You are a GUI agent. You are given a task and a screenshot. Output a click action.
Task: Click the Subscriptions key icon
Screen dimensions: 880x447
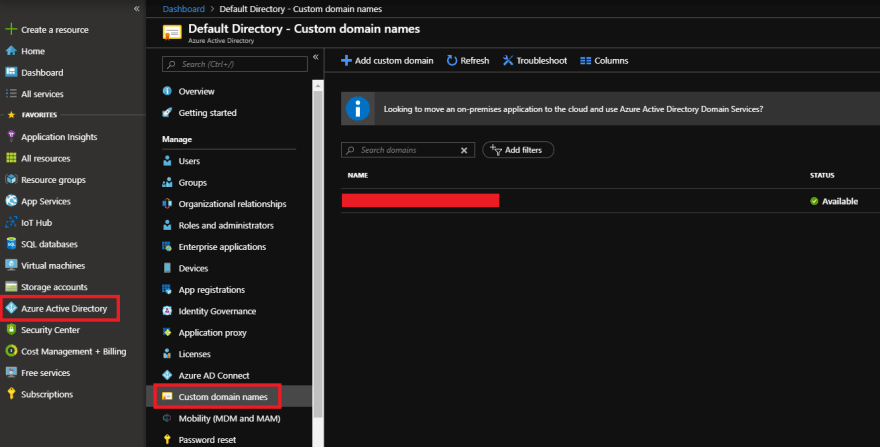click(x=11, y=394)
